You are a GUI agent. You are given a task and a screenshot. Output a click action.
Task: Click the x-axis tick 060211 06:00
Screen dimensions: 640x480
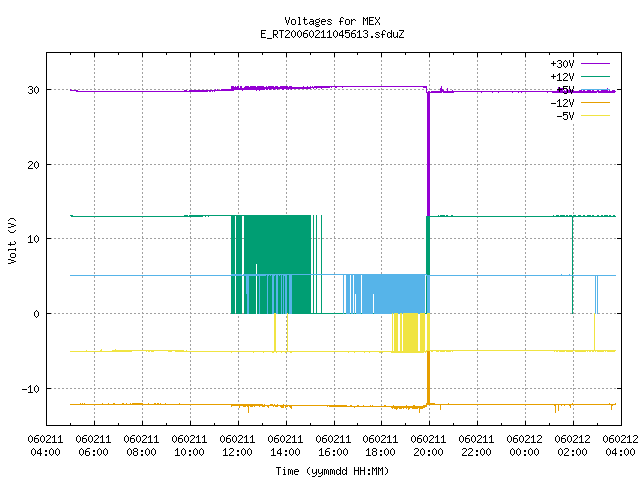pos(93,445)
